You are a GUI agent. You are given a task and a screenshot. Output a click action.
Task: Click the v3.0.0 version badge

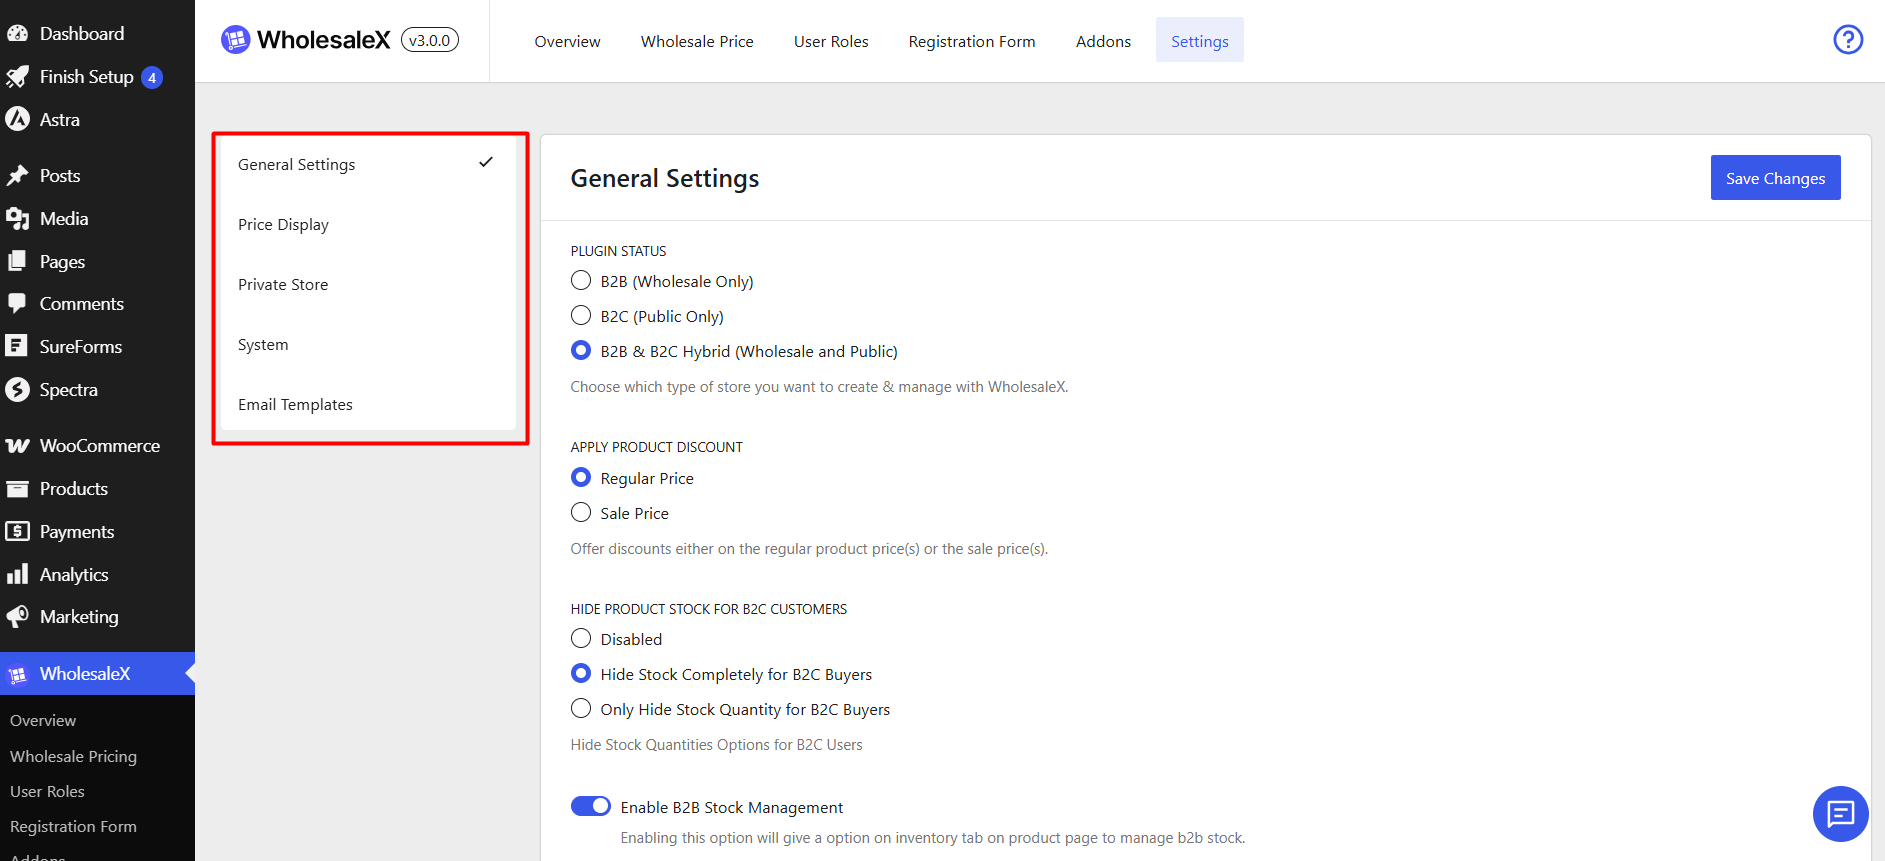point(430,40)
